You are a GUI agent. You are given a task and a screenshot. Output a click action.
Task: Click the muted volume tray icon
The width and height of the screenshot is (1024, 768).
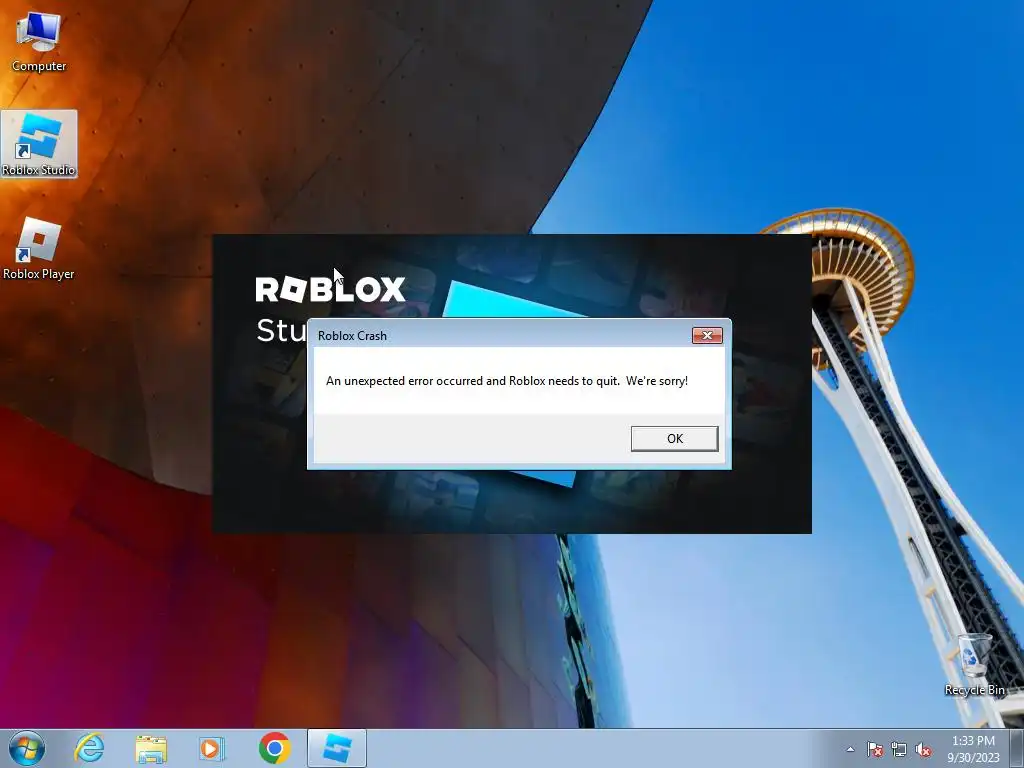(x=923, y=749)
